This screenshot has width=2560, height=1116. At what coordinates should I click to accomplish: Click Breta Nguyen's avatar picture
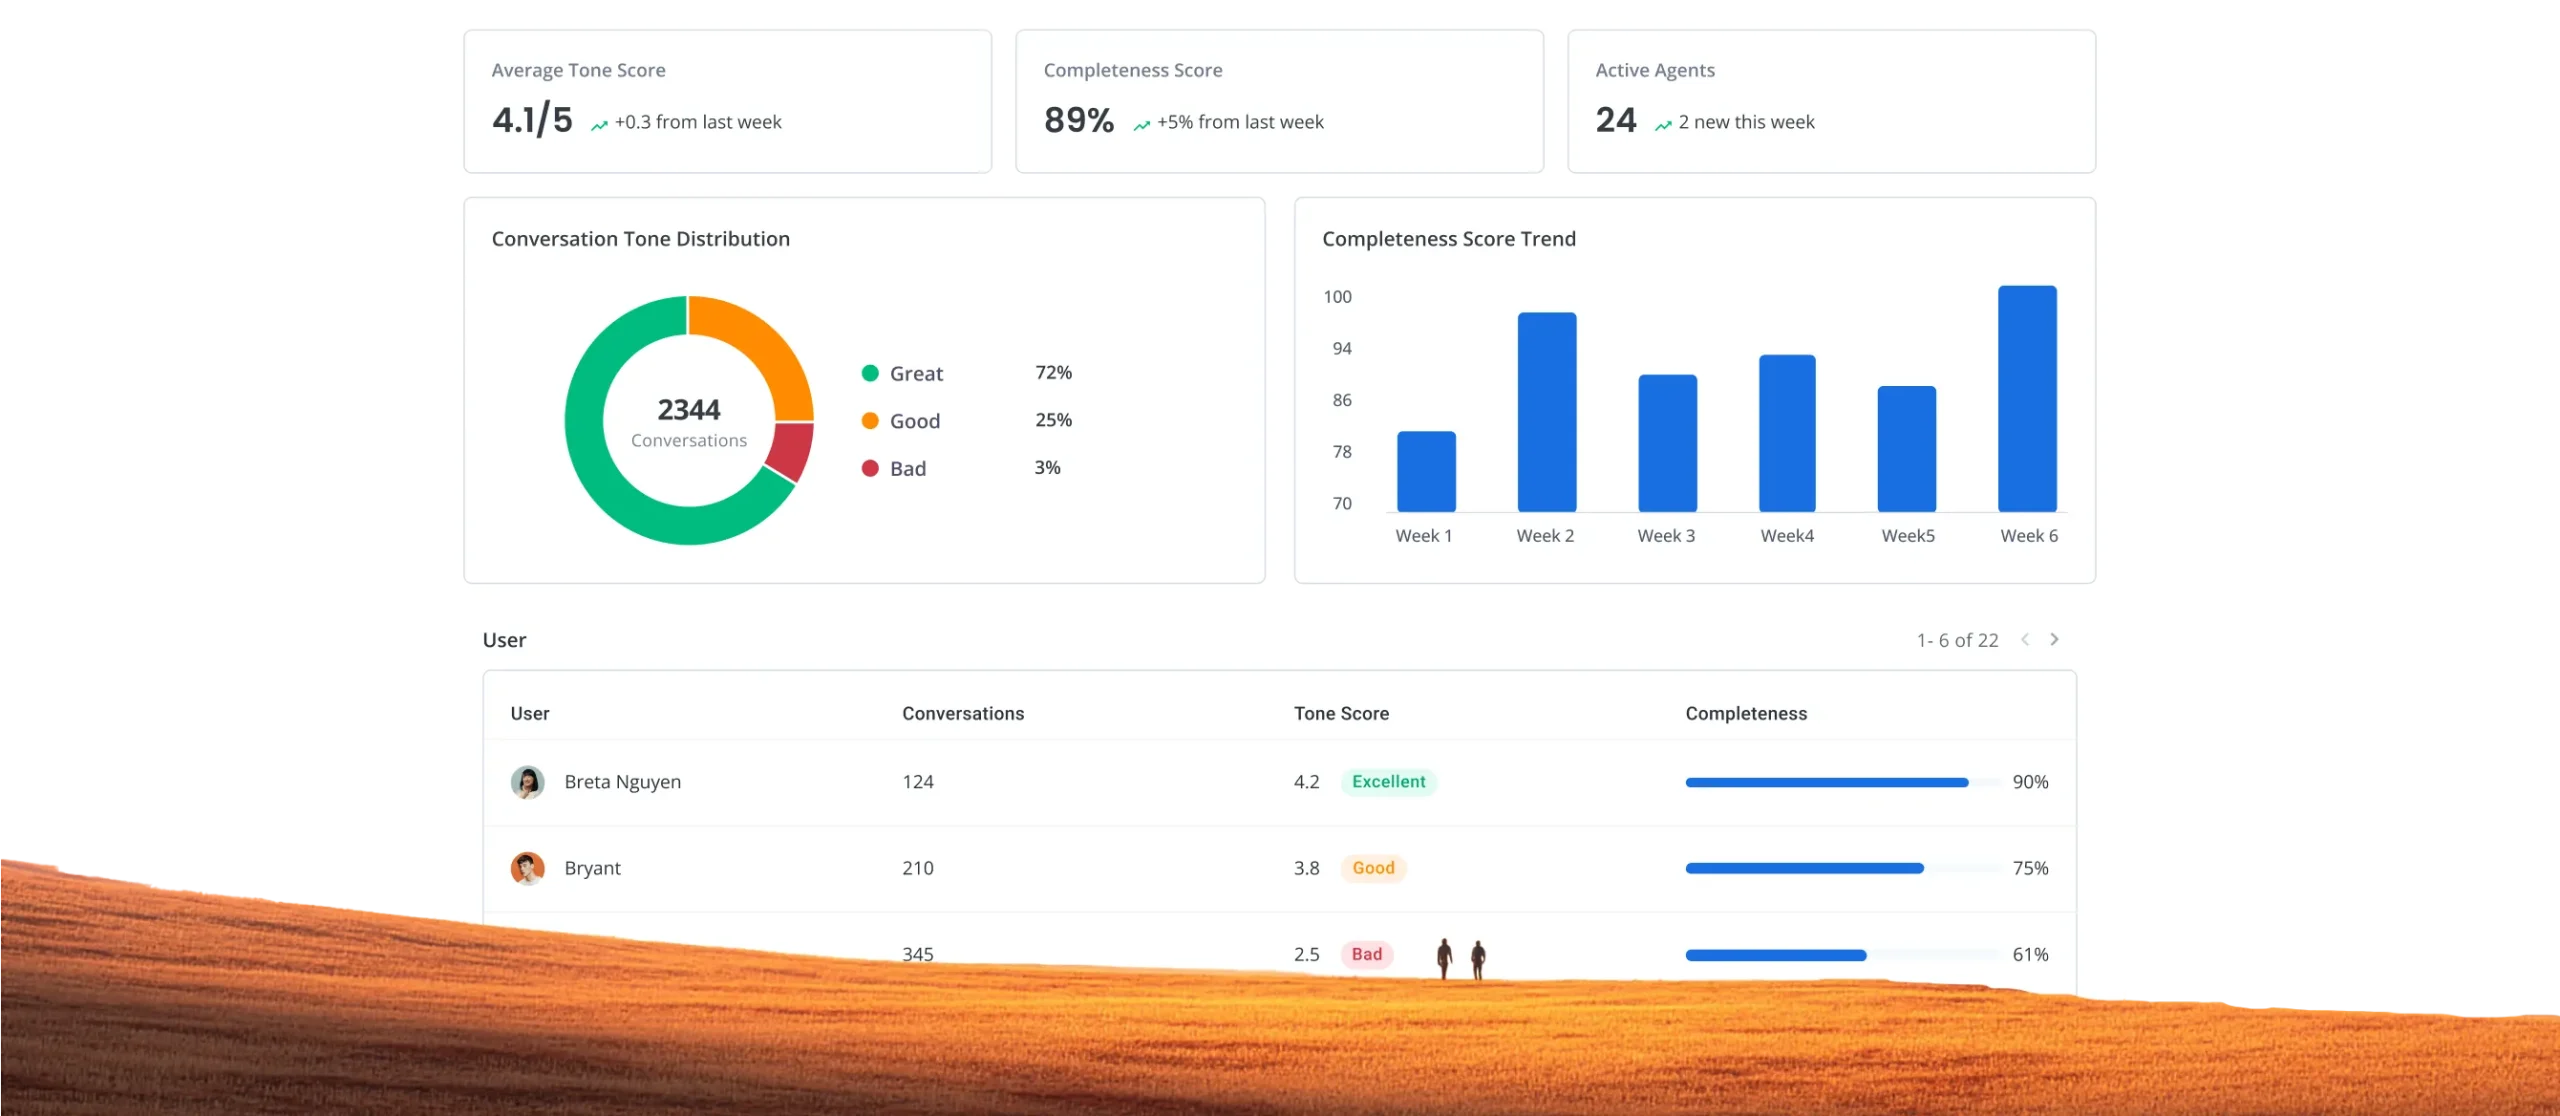tap(527, 782)
